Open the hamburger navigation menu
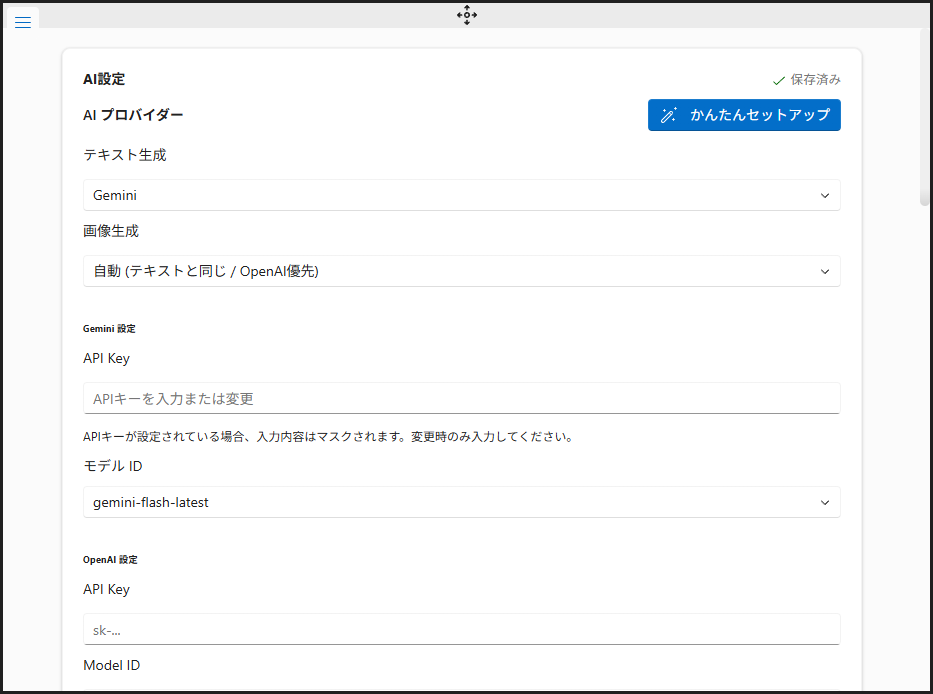 tap(22, 21)
